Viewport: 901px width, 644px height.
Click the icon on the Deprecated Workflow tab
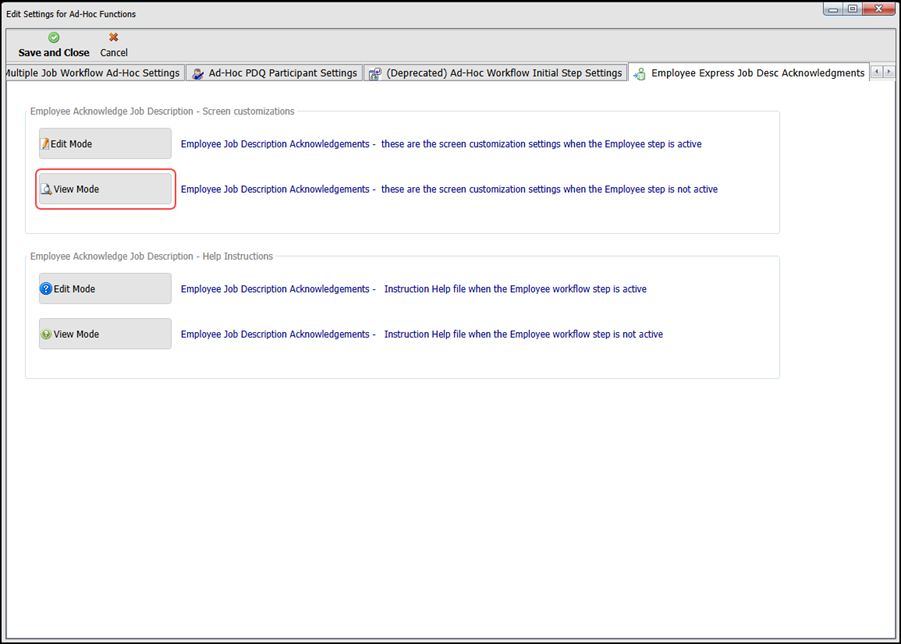click(x=374, y=73)
